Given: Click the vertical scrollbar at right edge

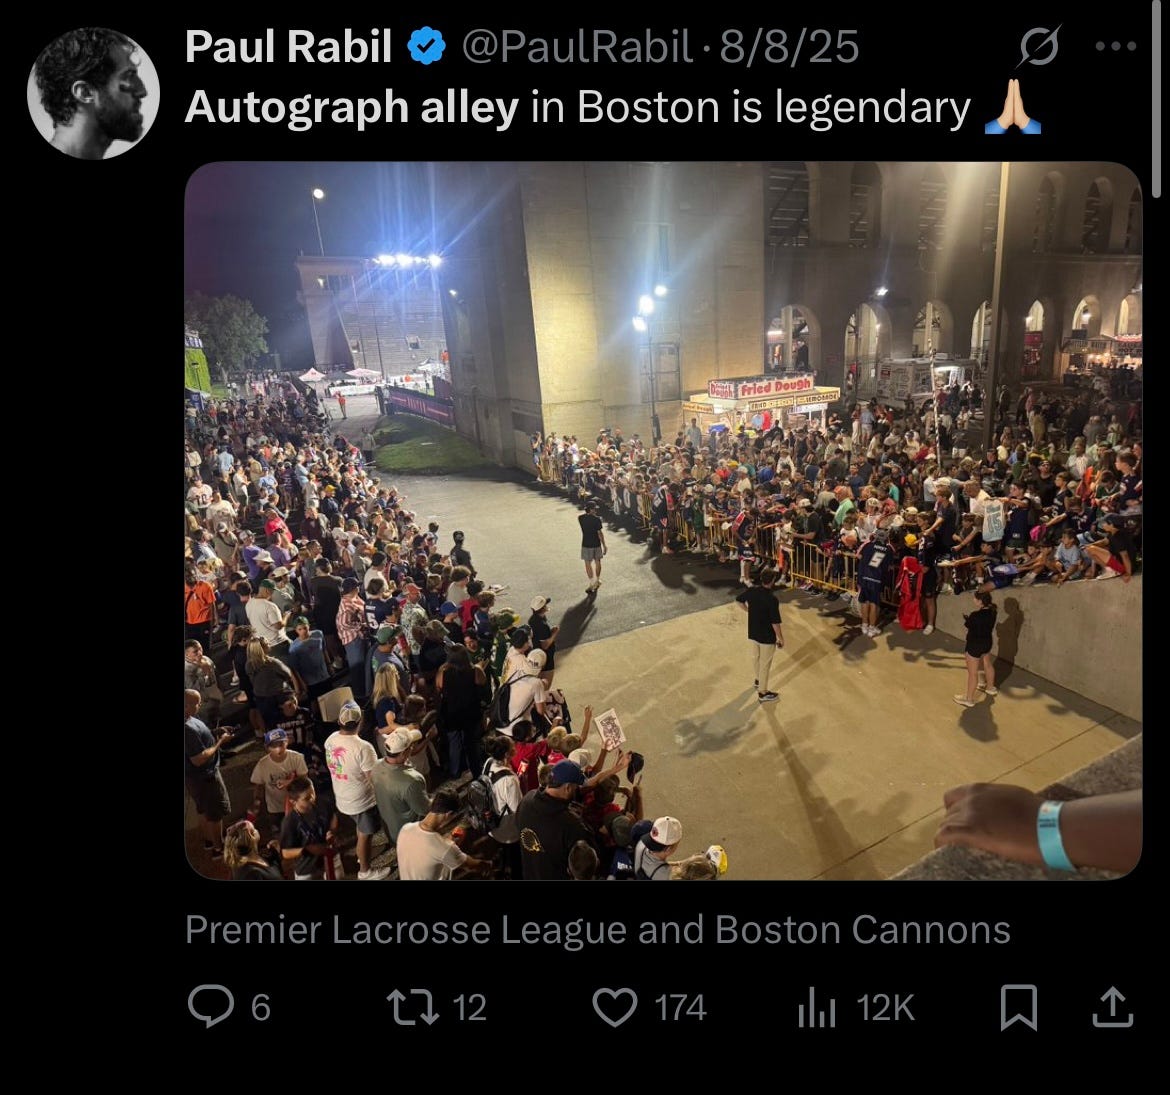Looking at the screenshot, I should (x=1156, y=99).
